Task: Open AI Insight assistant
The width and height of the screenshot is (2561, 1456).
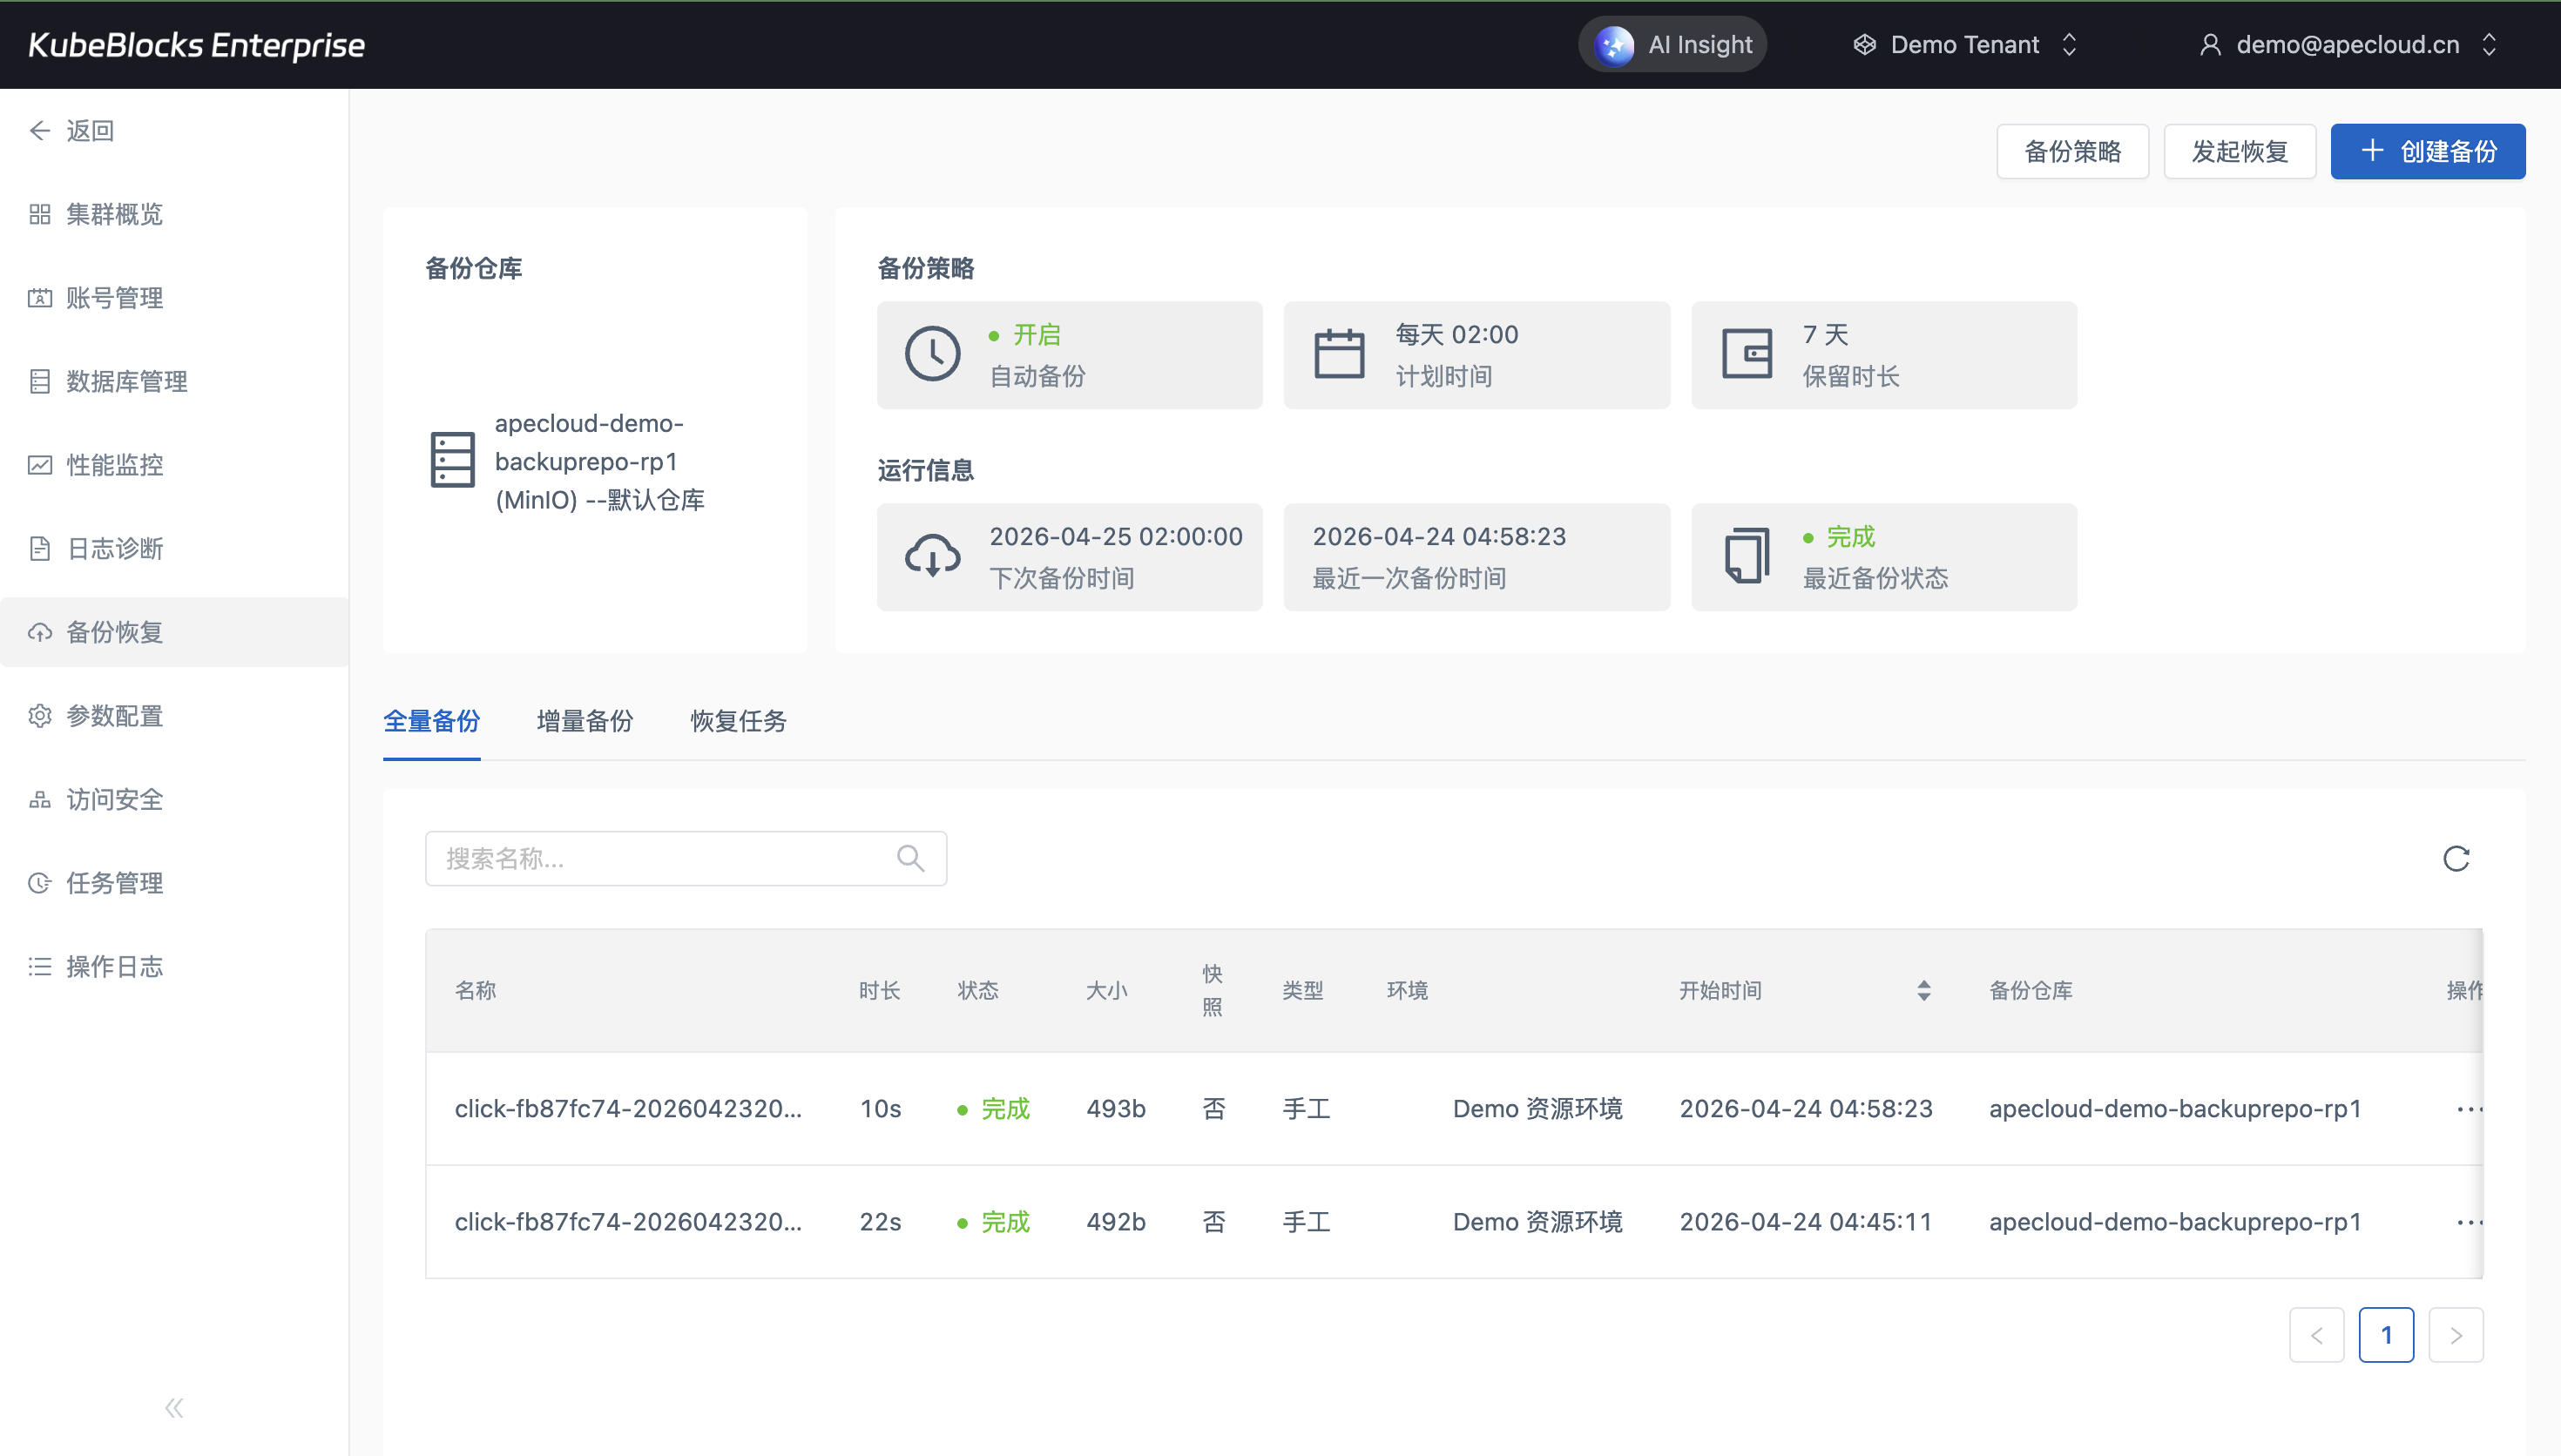Action: pyautogui.click(x=1673, y=44)
